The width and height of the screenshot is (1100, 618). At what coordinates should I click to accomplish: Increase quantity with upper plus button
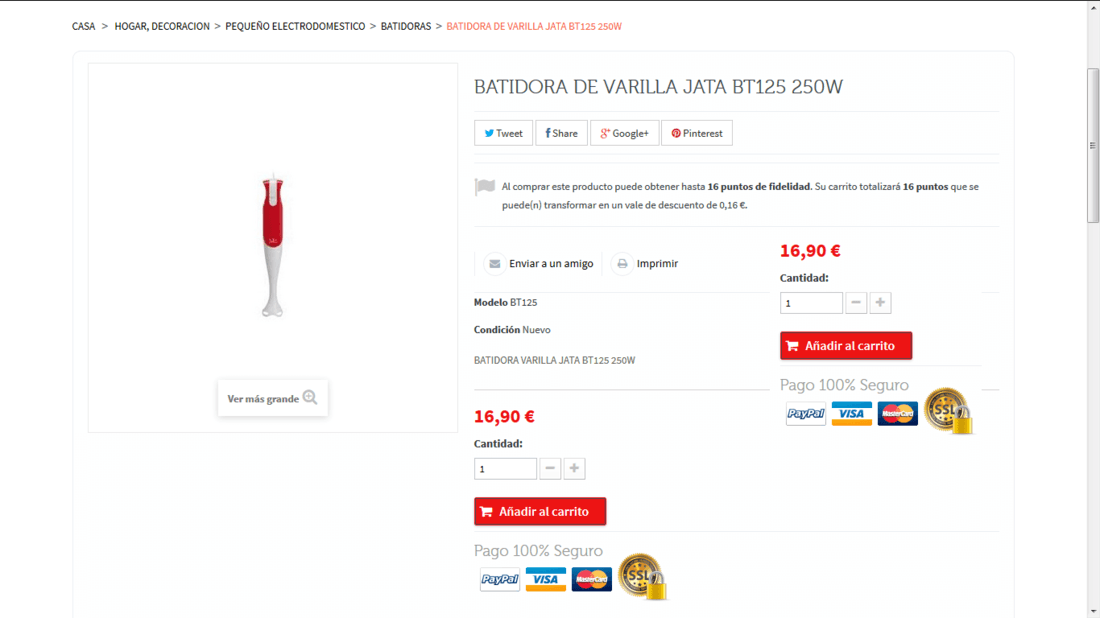[880, 303]
